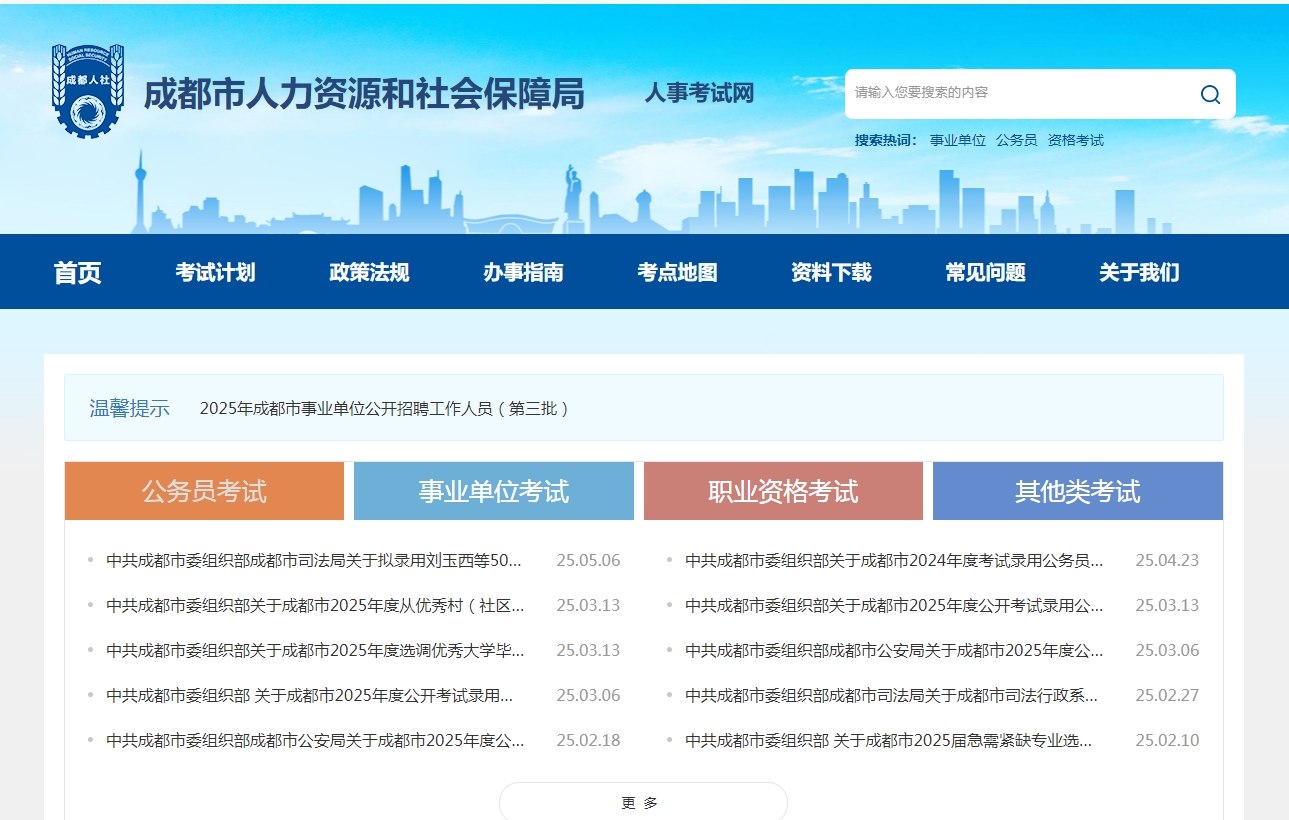Open the 办事指南 navigation menu
Screen dimensions: 1289x820
tap(521, 272)
